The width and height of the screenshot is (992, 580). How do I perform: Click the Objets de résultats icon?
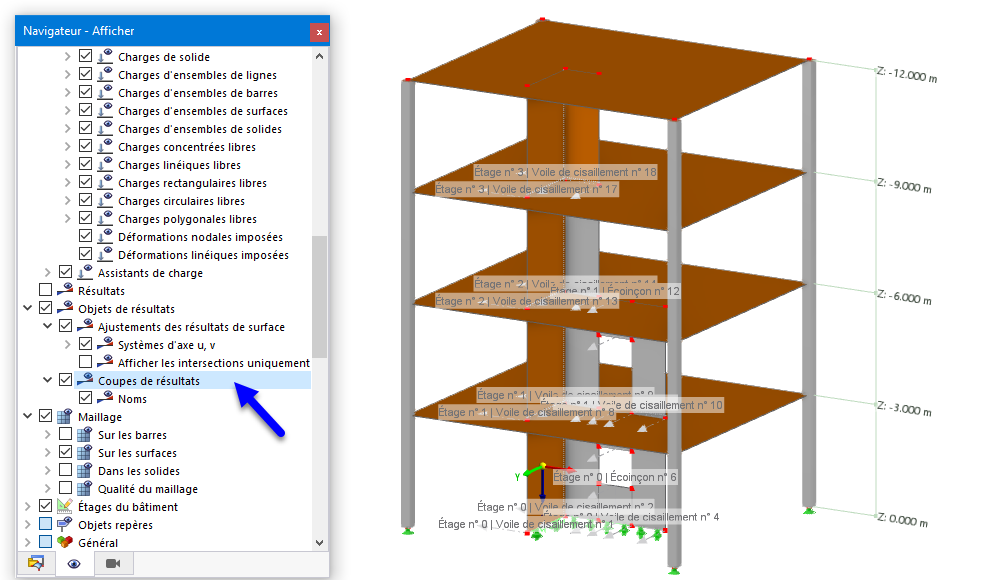point(65,308)
